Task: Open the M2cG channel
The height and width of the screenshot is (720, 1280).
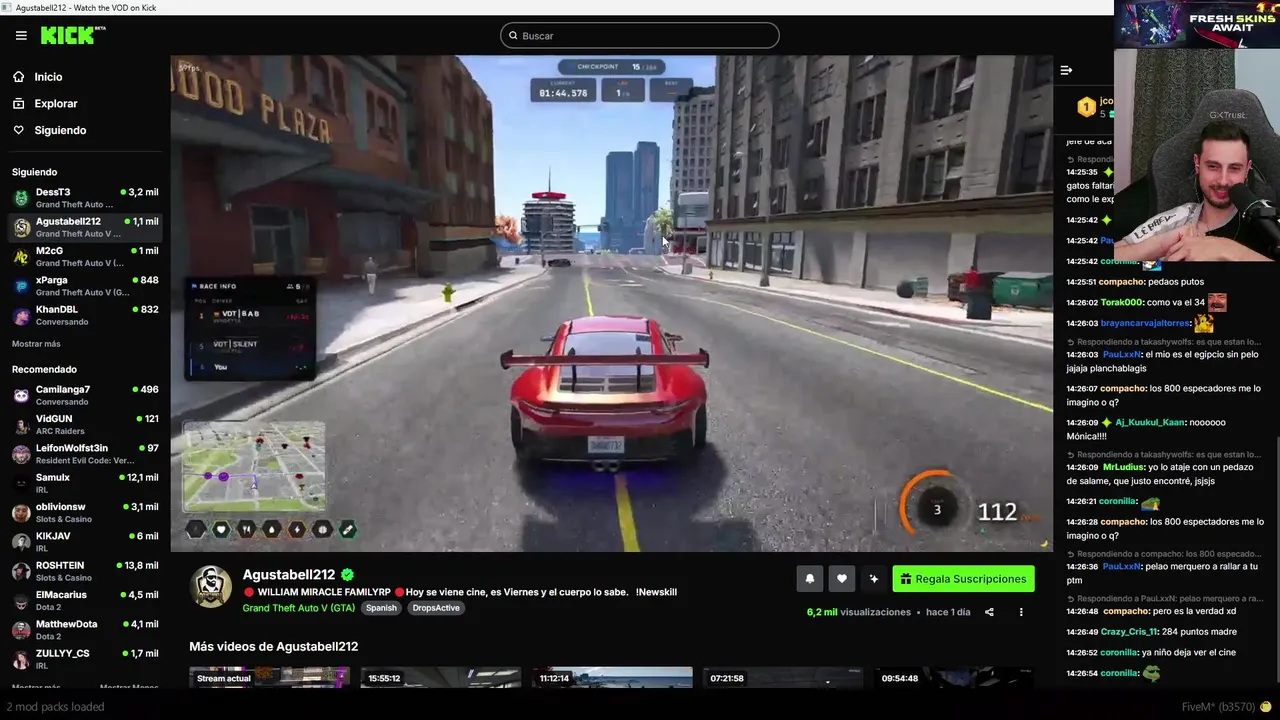Action: coord(85,257)
